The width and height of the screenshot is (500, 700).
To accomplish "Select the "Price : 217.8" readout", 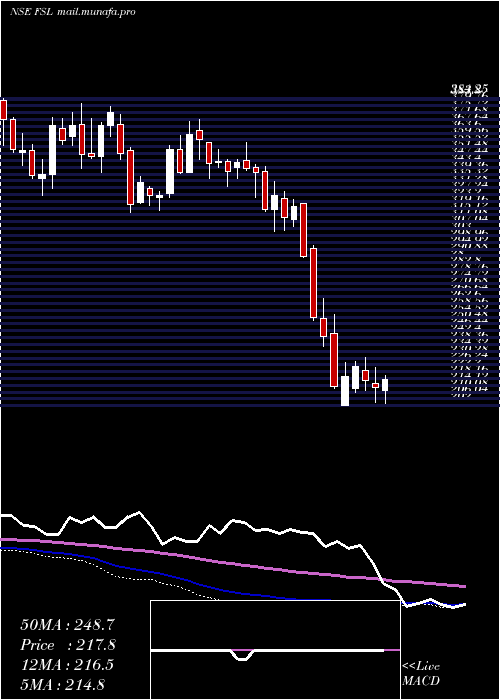I will (68, 645).
